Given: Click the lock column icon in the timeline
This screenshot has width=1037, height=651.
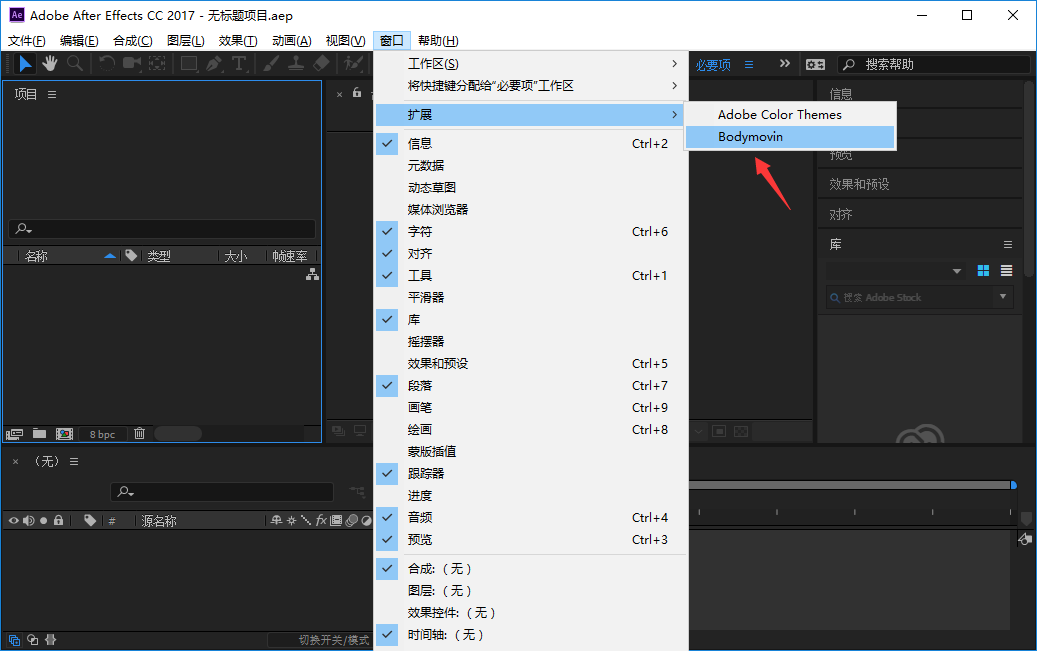Looking at the screenshot, I should 59,521.
